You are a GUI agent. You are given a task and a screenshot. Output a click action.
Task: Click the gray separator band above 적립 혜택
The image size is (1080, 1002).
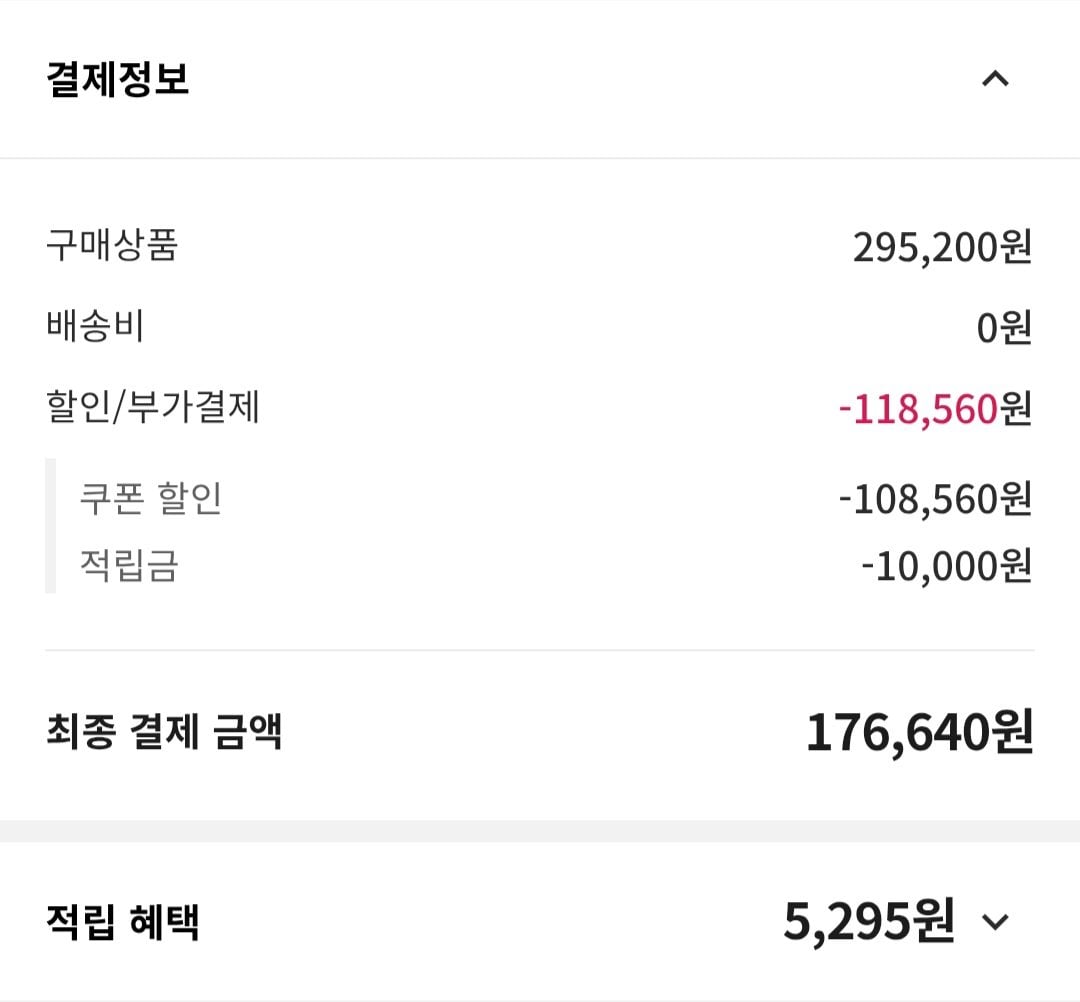[540, 831]
